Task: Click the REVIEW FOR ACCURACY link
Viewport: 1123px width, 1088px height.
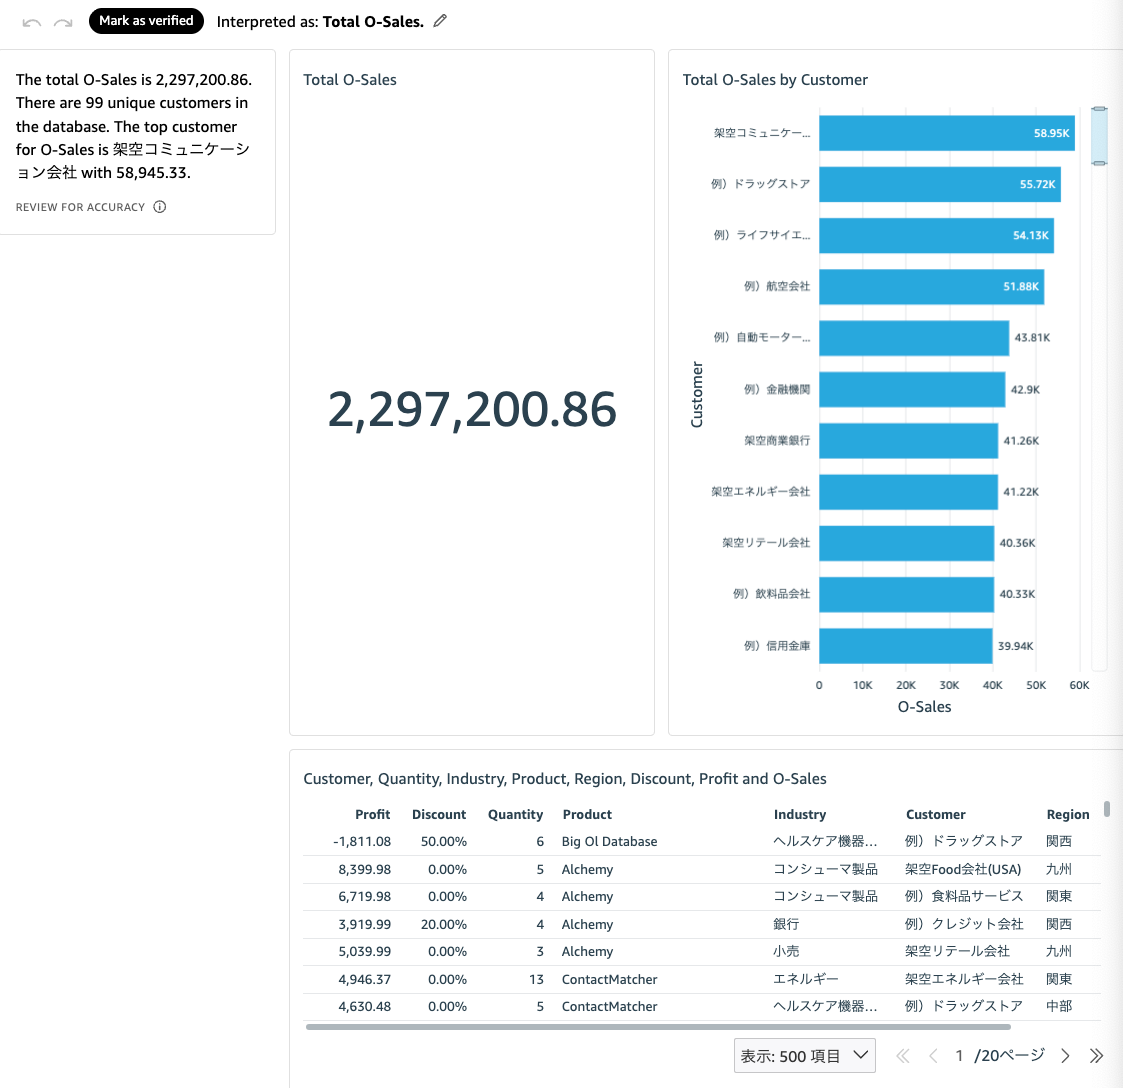Action: coord(80,207)
